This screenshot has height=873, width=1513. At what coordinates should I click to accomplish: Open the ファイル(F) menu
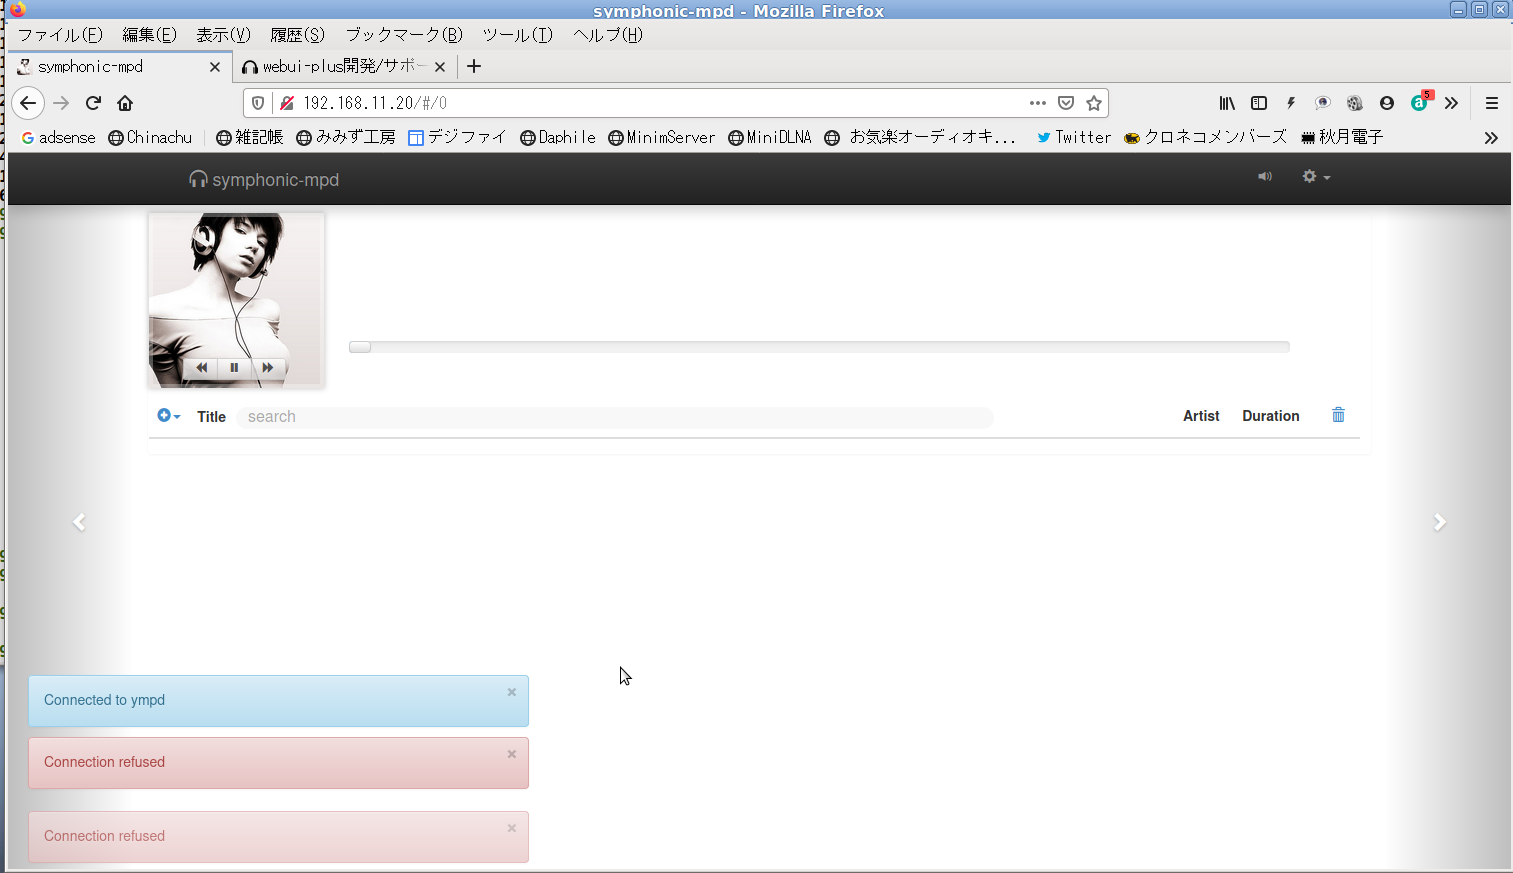(60, 35)
